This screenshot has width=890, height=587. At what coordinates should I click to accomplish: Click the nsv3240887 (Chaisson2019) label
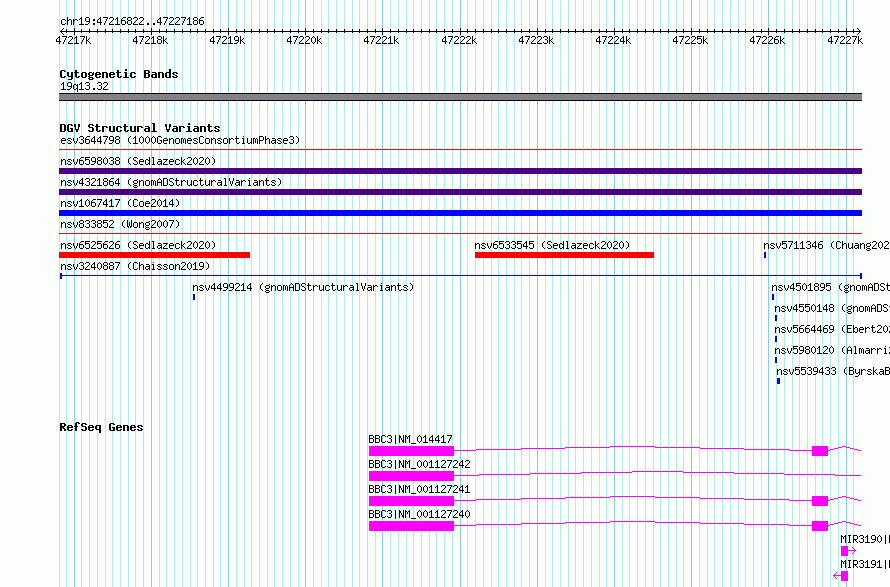[135, 266]
